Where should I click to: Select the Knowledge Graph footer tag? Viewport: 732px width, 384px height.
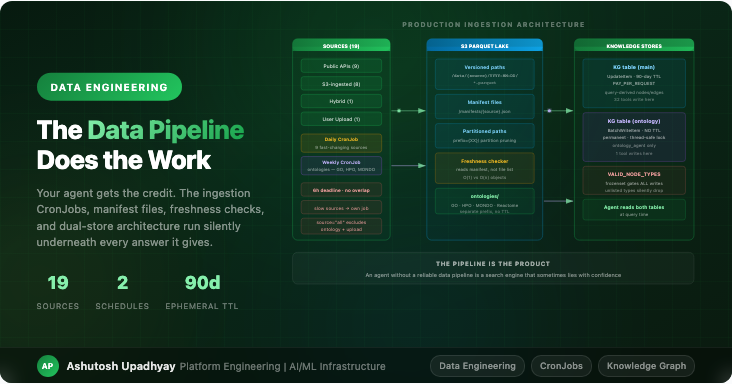point(646,366)
